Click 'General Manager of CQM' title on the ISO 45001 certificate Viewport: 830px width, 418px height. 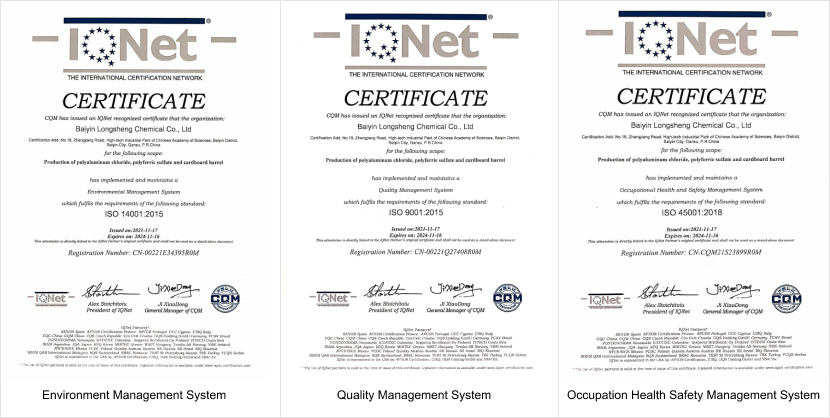coord(733,312)
